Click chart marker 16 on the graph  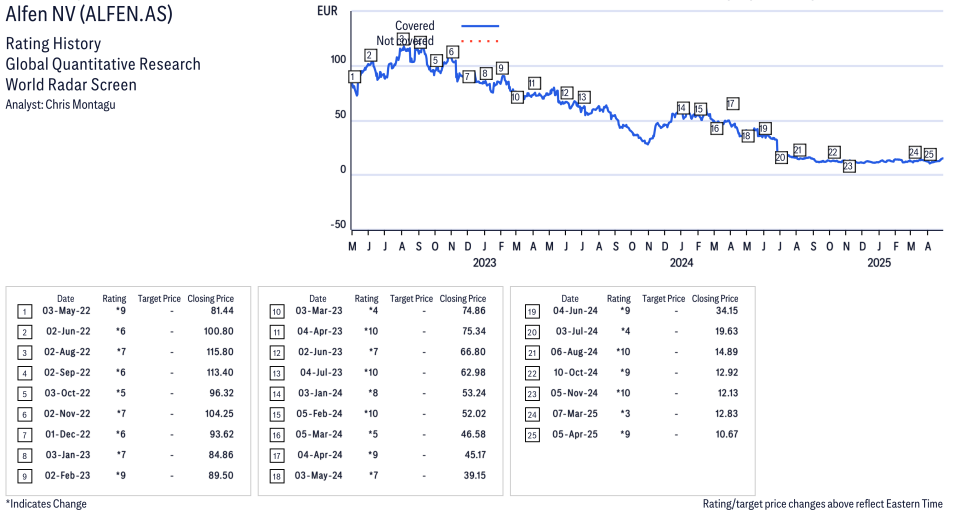716,128
